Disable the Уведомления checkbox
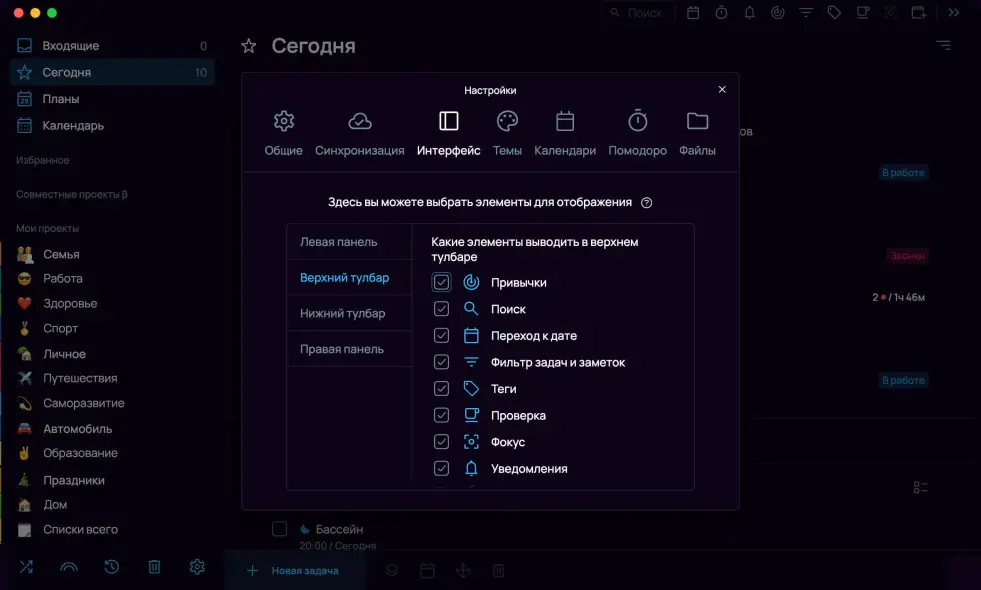 point(442,468)
